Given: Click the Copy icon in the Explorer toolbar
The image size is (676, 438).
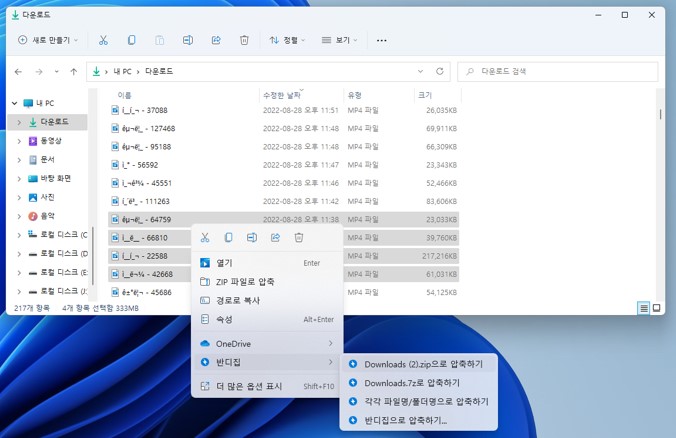Looking at the screenshot, I should (x=131, y=40).
